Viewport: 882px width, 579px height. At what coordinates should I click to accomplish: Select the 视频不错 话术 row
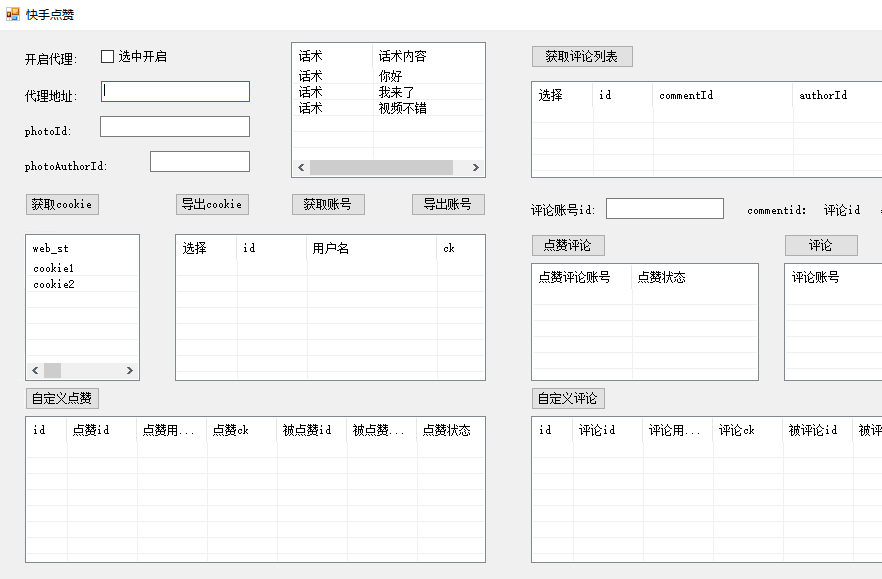pos(388,107)
